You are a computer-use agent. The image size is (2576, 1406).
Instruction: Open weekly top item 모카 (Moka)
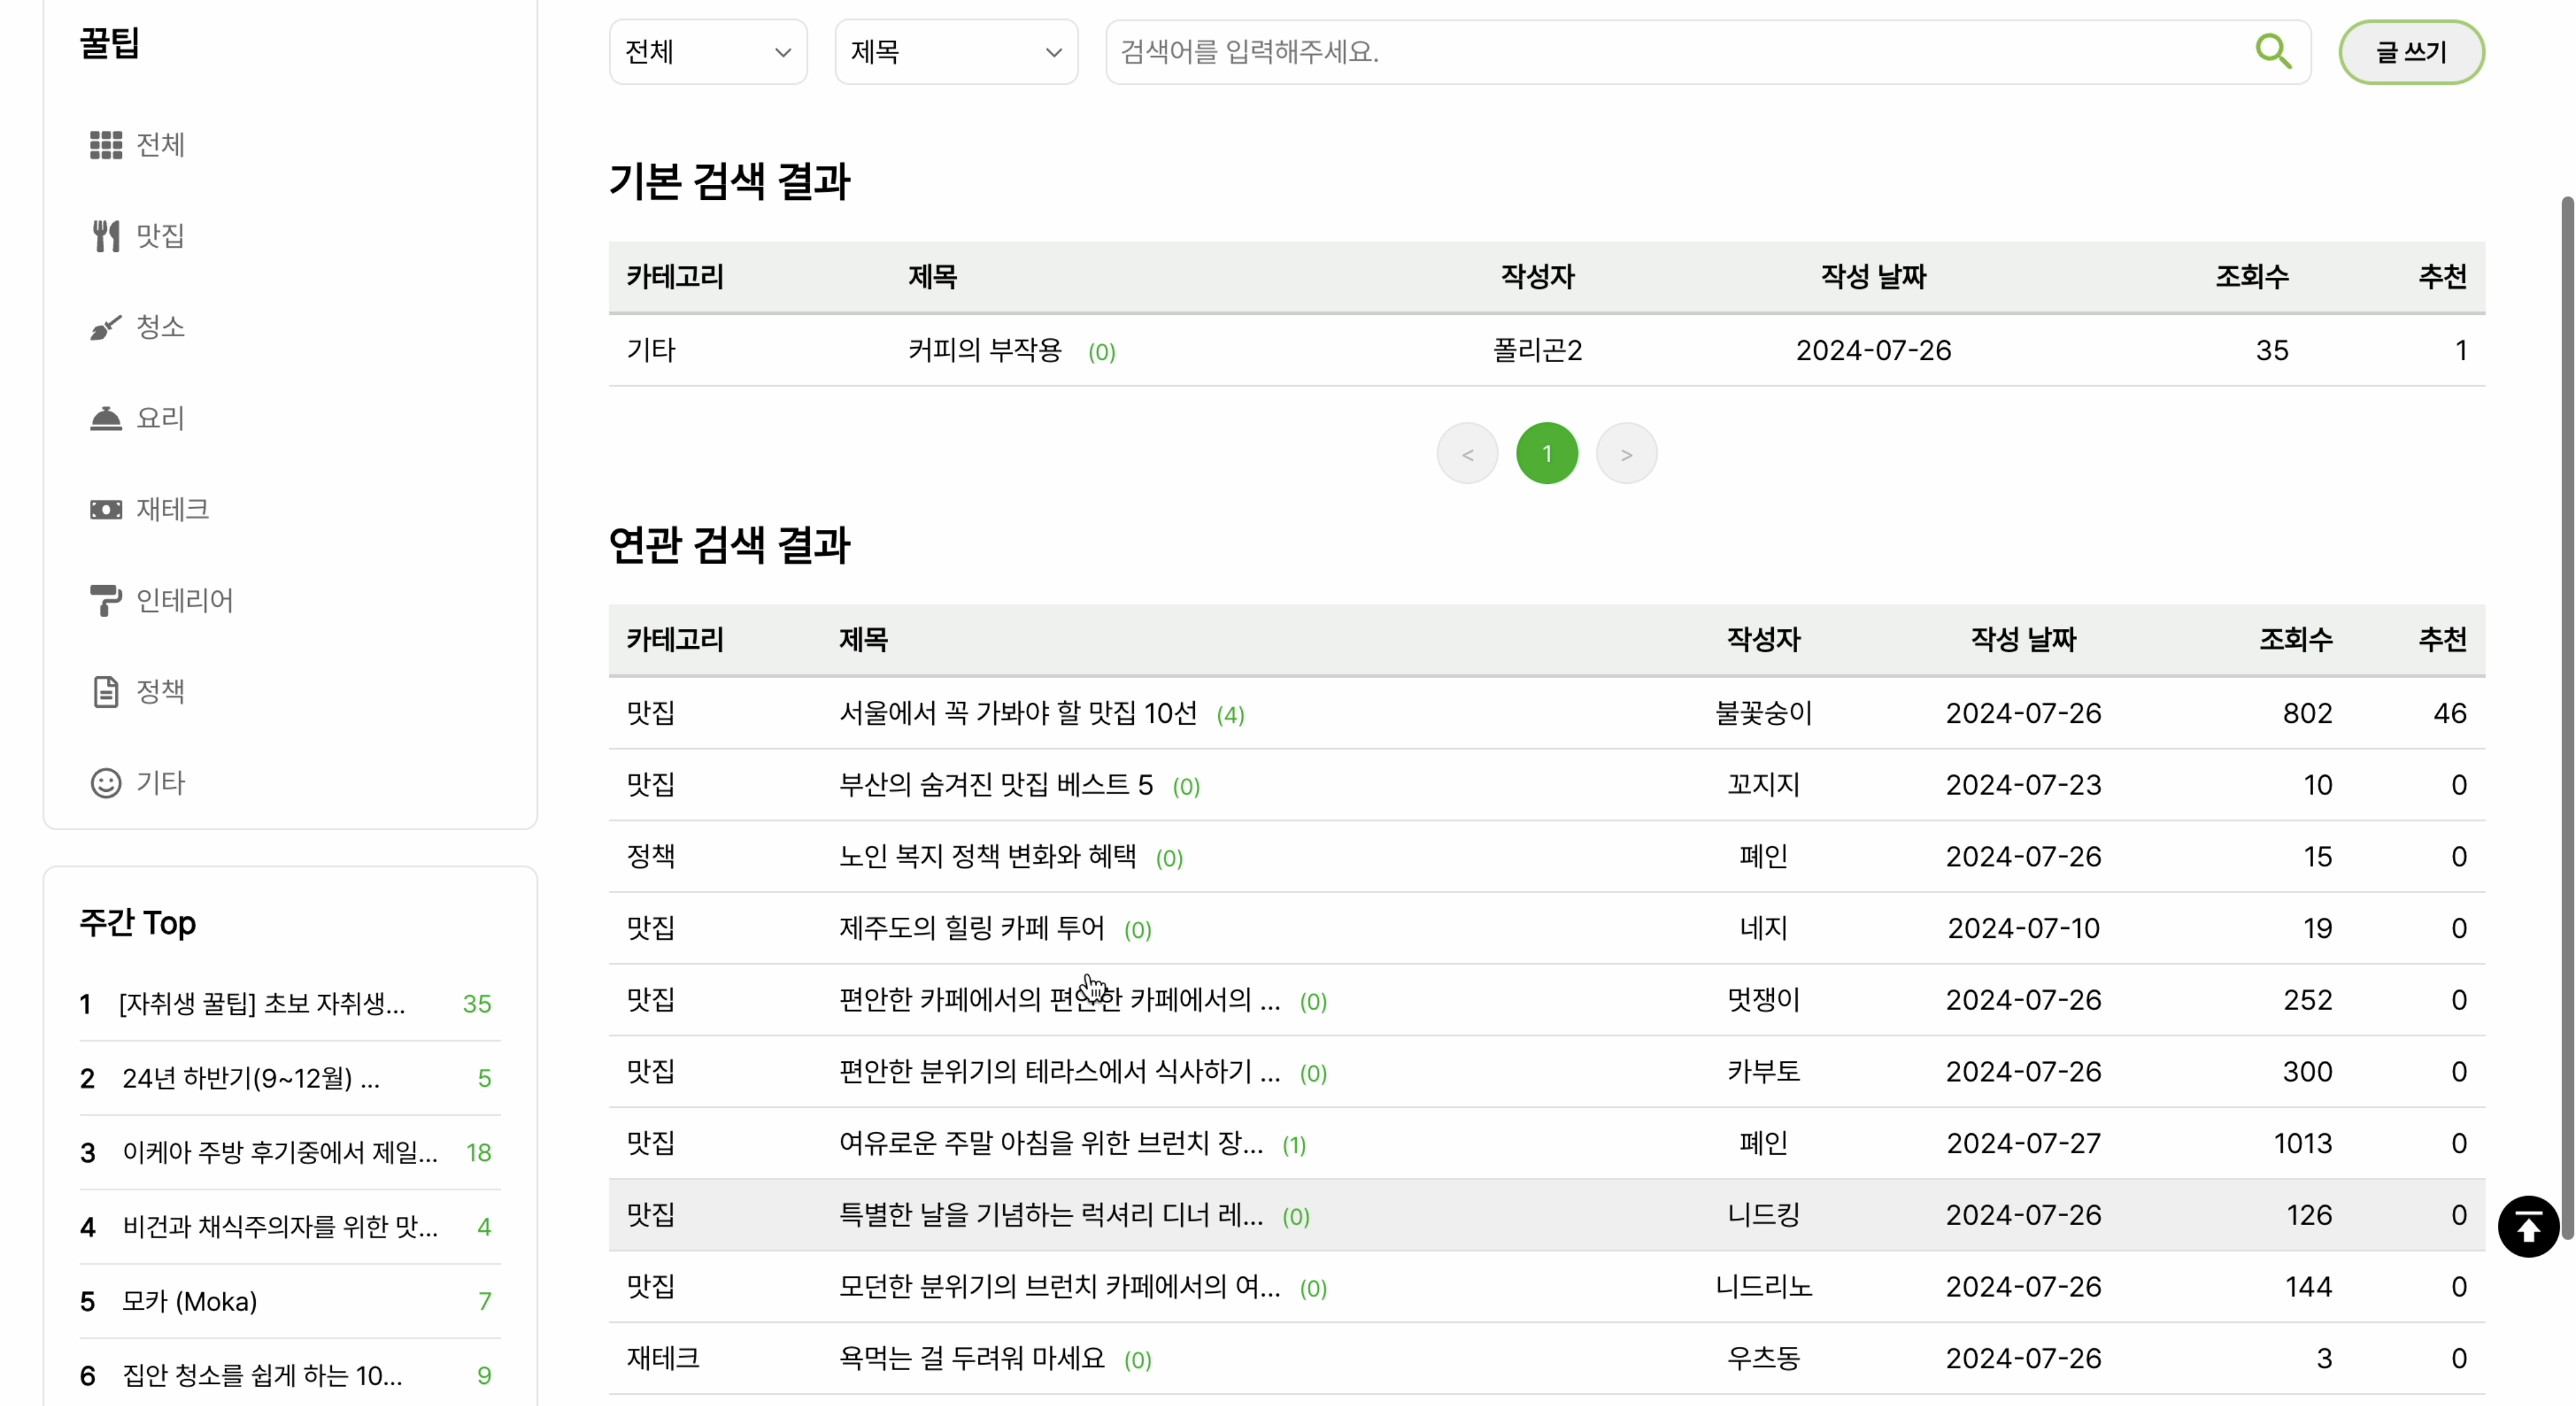(190, 1301)
